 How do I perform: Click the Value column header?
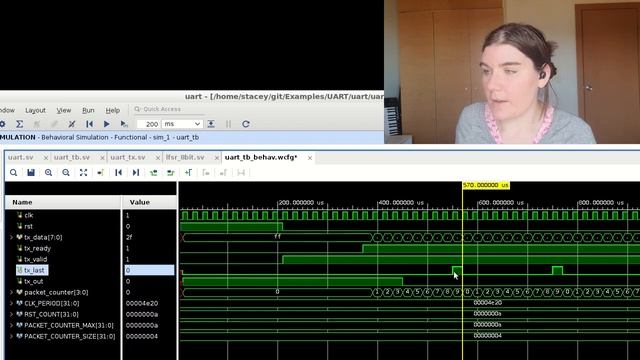coord(150,202)
